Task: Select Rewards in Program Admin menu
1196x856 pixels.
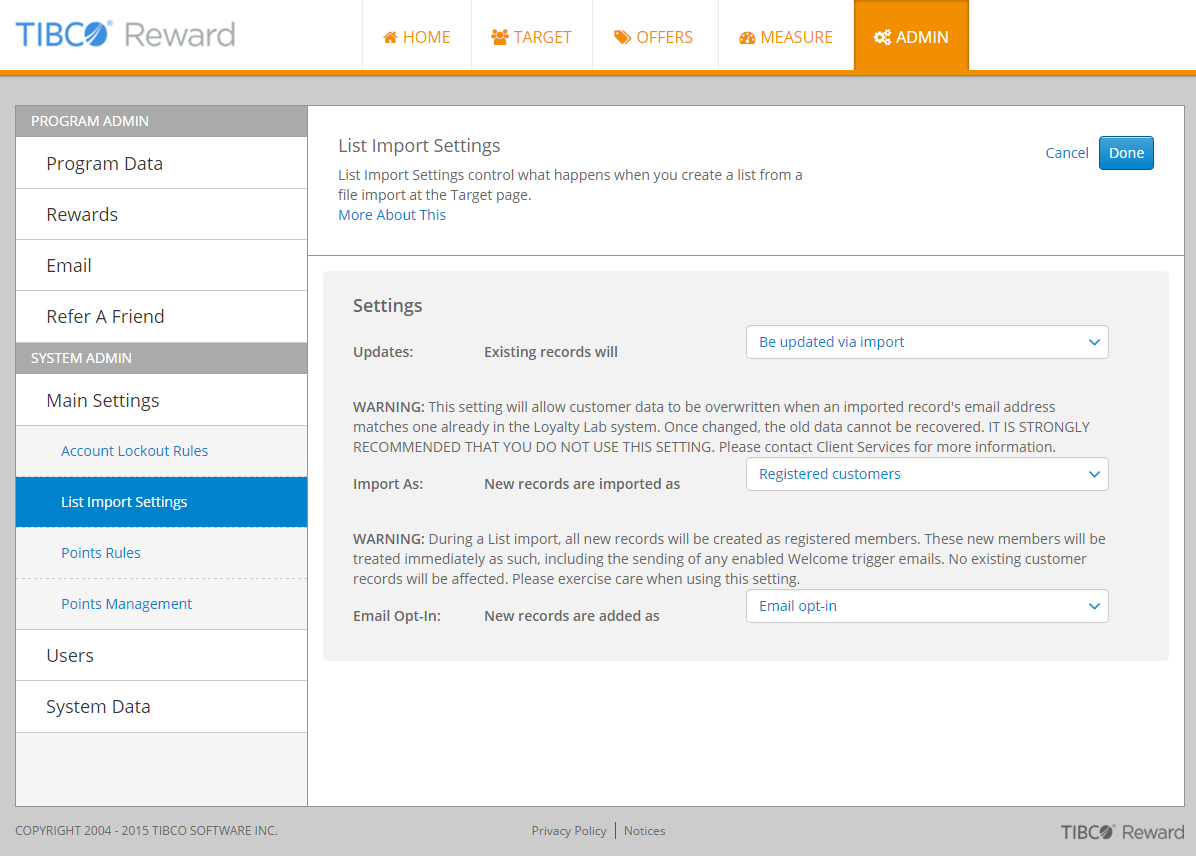Action: pos(82,215)
